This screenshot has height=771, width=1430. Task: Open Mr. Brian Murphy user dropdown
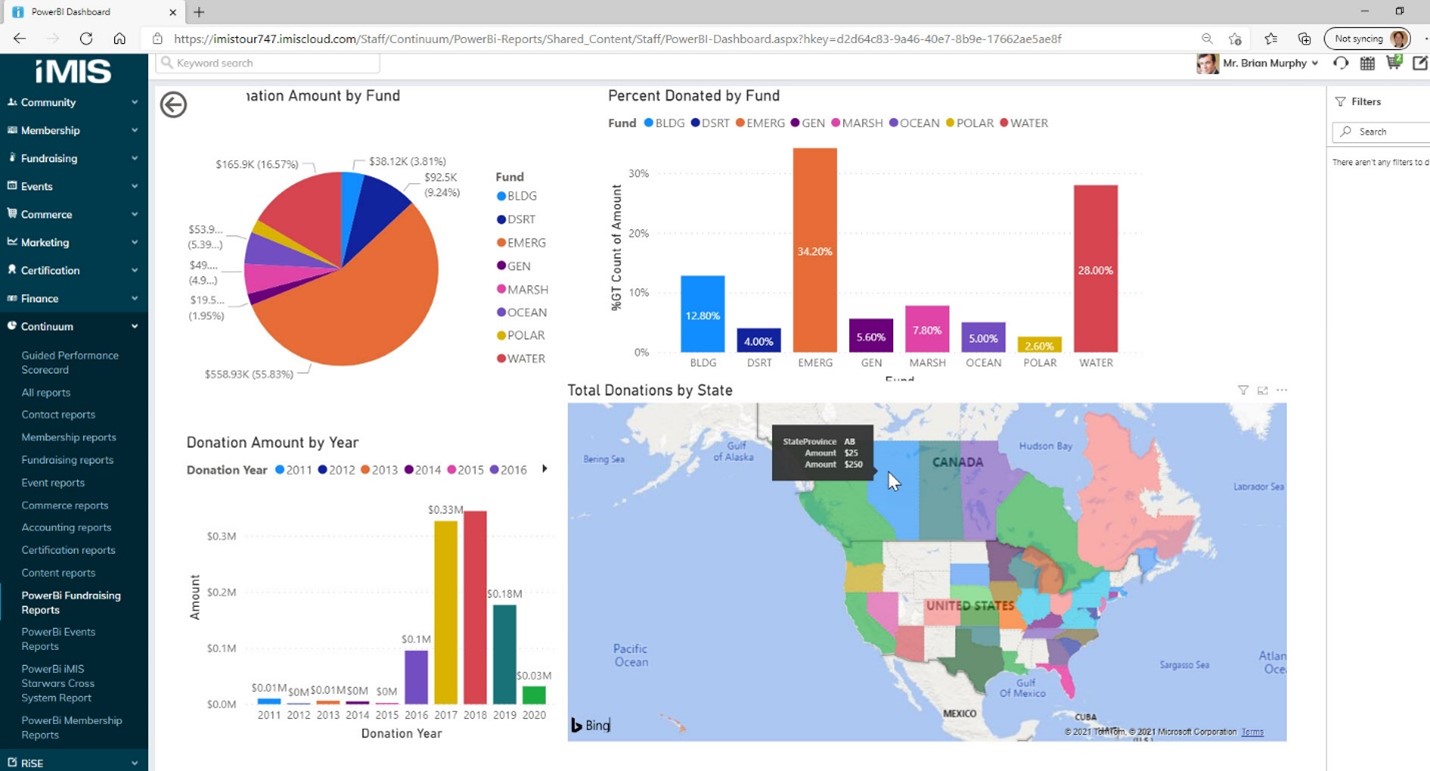[1270, 63]
